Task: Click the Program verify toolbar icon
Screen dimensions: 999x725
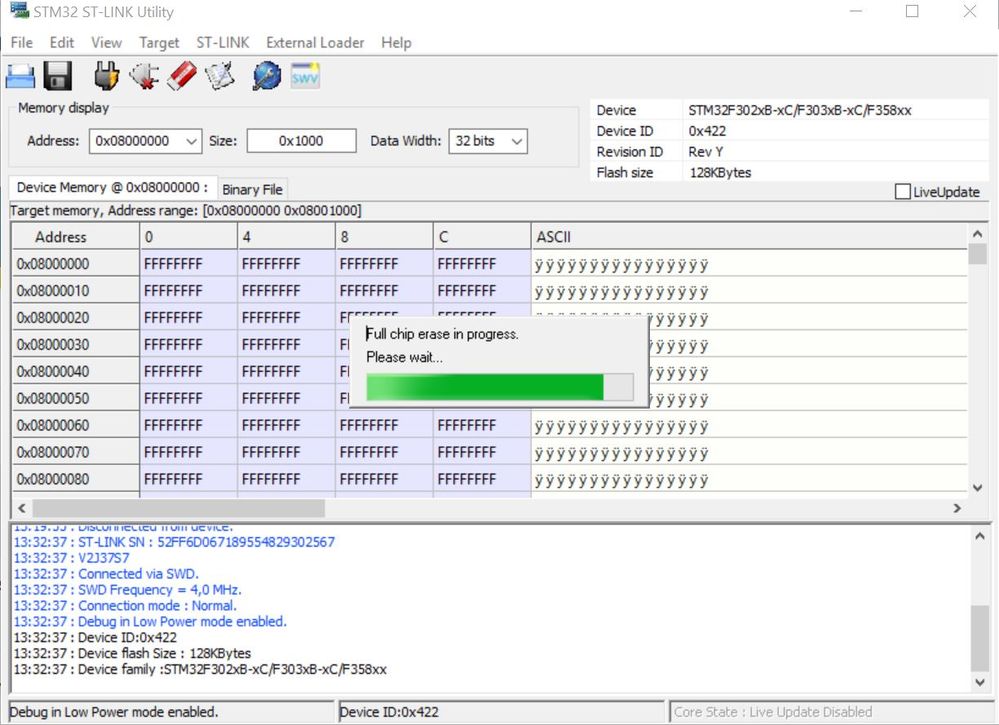Action: click(220, 76)
